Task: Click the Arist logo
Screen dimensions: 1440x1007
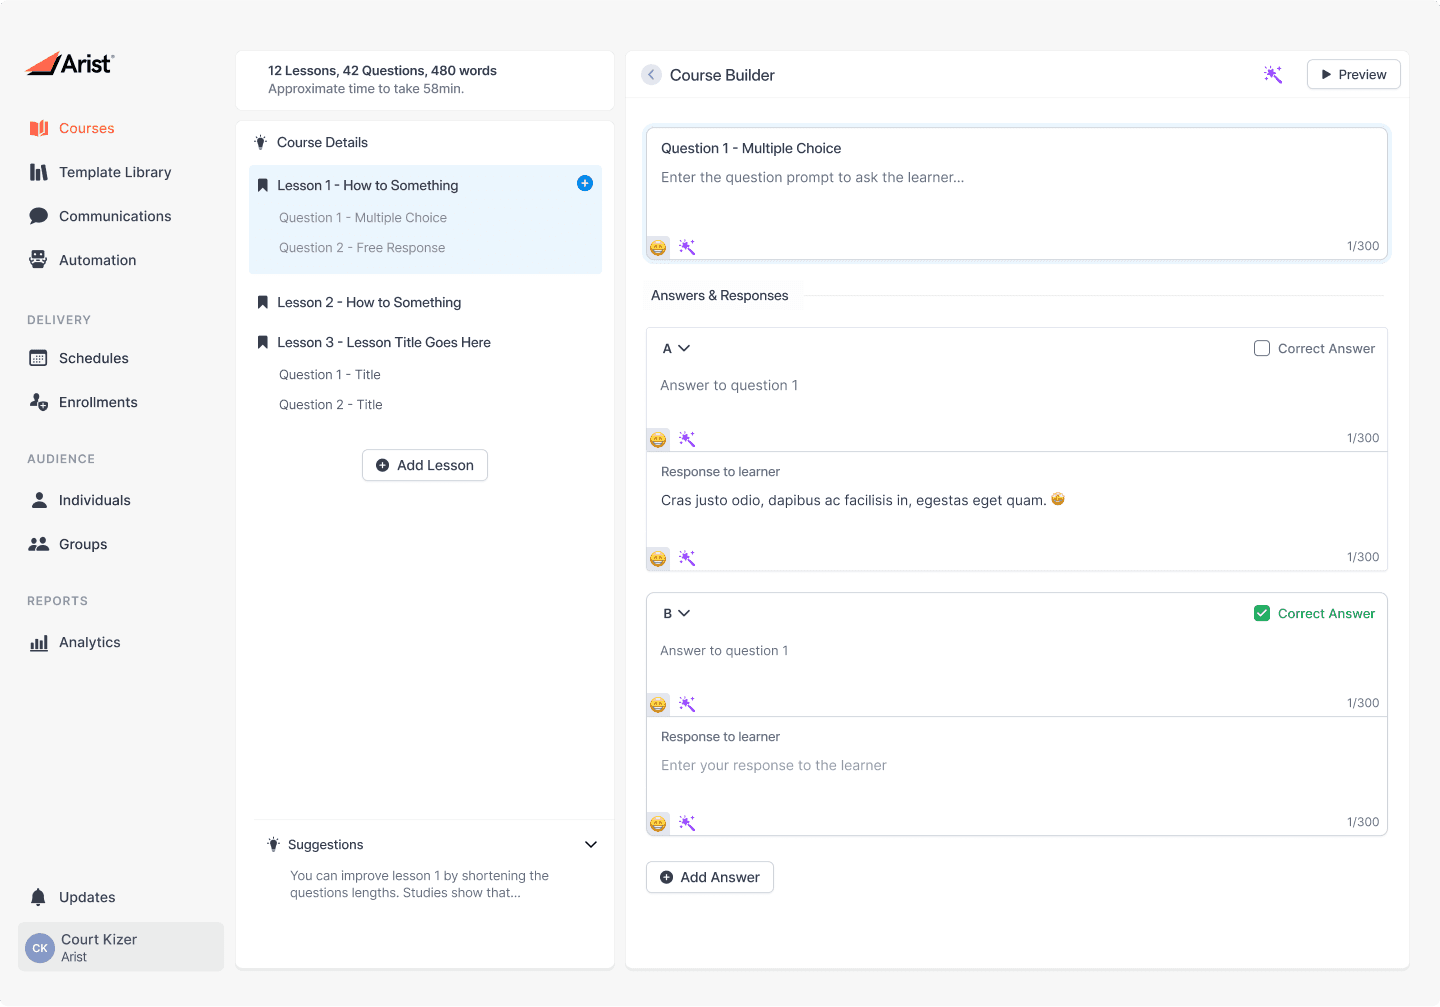Action: click(70, 64)
